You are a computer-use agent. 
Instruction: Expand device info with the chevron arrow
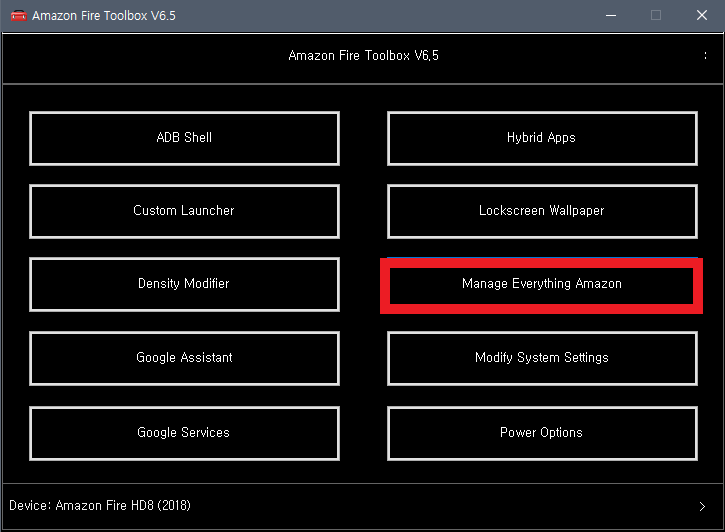702,507
